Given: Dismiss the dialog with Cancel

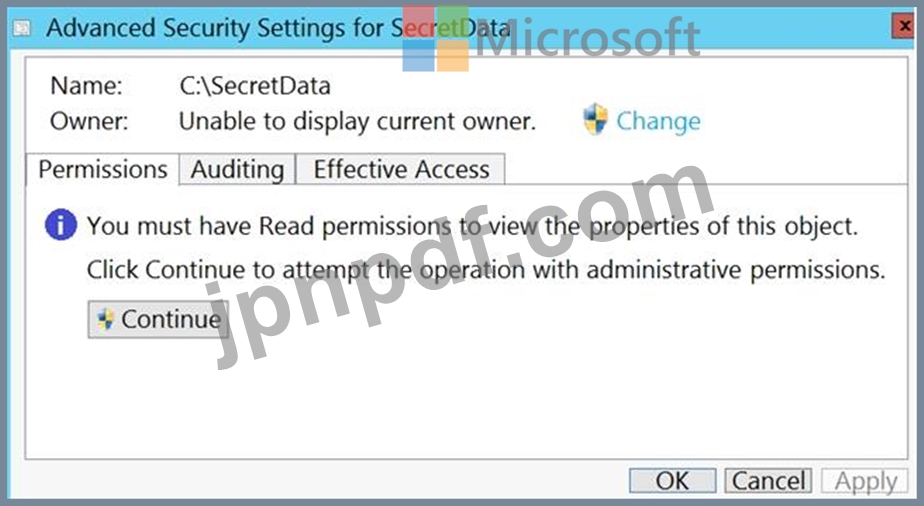Looking at the screenshot, I should pos(768,481).
